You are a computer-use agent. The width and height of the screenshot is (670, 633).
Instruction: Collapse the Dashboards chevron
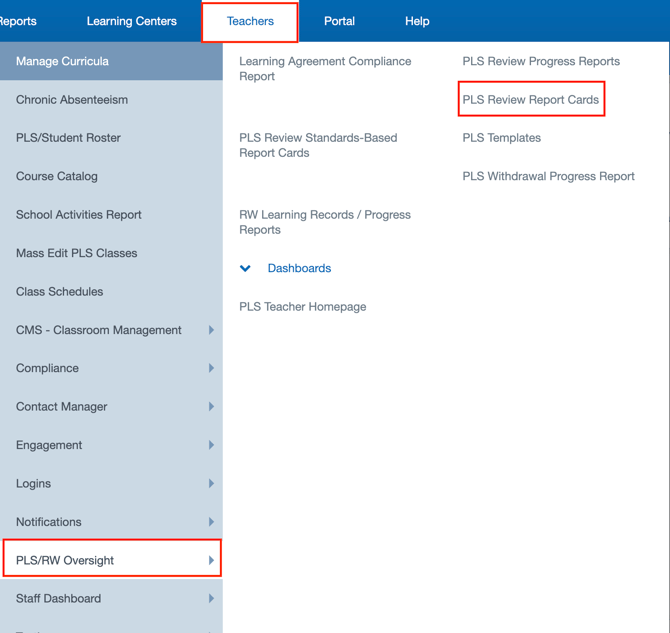point(245,269)
